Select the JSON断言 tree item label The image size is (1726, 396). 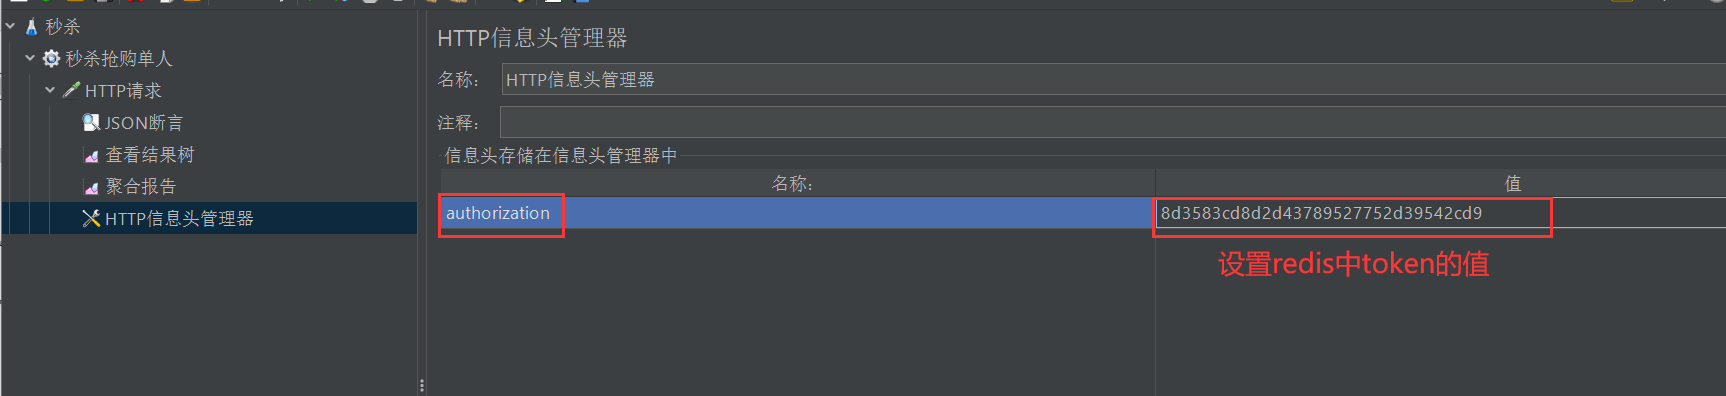tap(144, 123)
